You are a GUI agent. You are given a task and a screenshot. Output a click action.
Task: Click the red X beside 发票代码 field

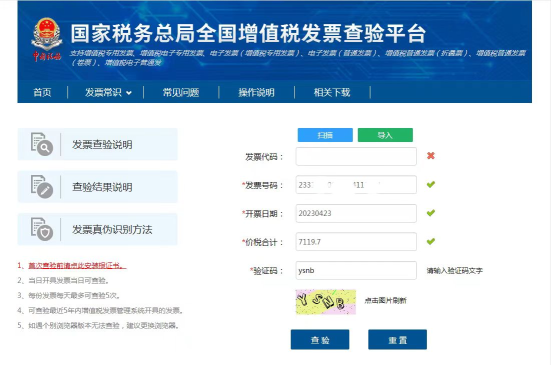(x=430, y=156)
